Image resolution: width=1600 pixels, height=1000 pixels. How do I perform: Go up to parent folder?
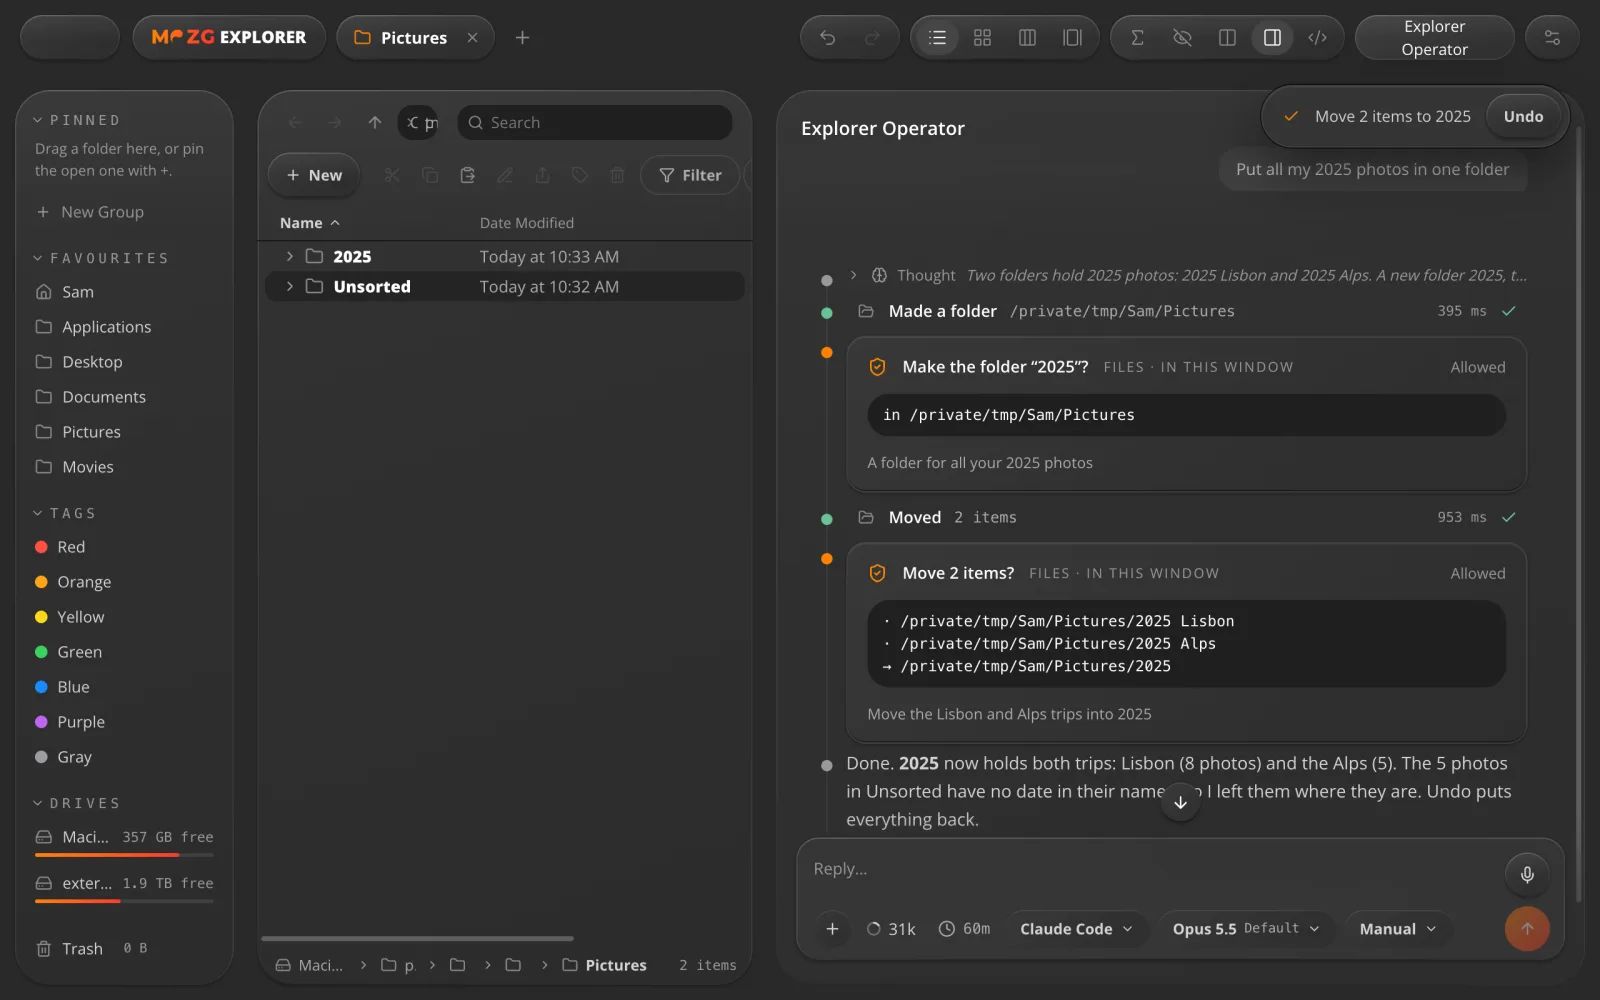click(x=375, y=122)
